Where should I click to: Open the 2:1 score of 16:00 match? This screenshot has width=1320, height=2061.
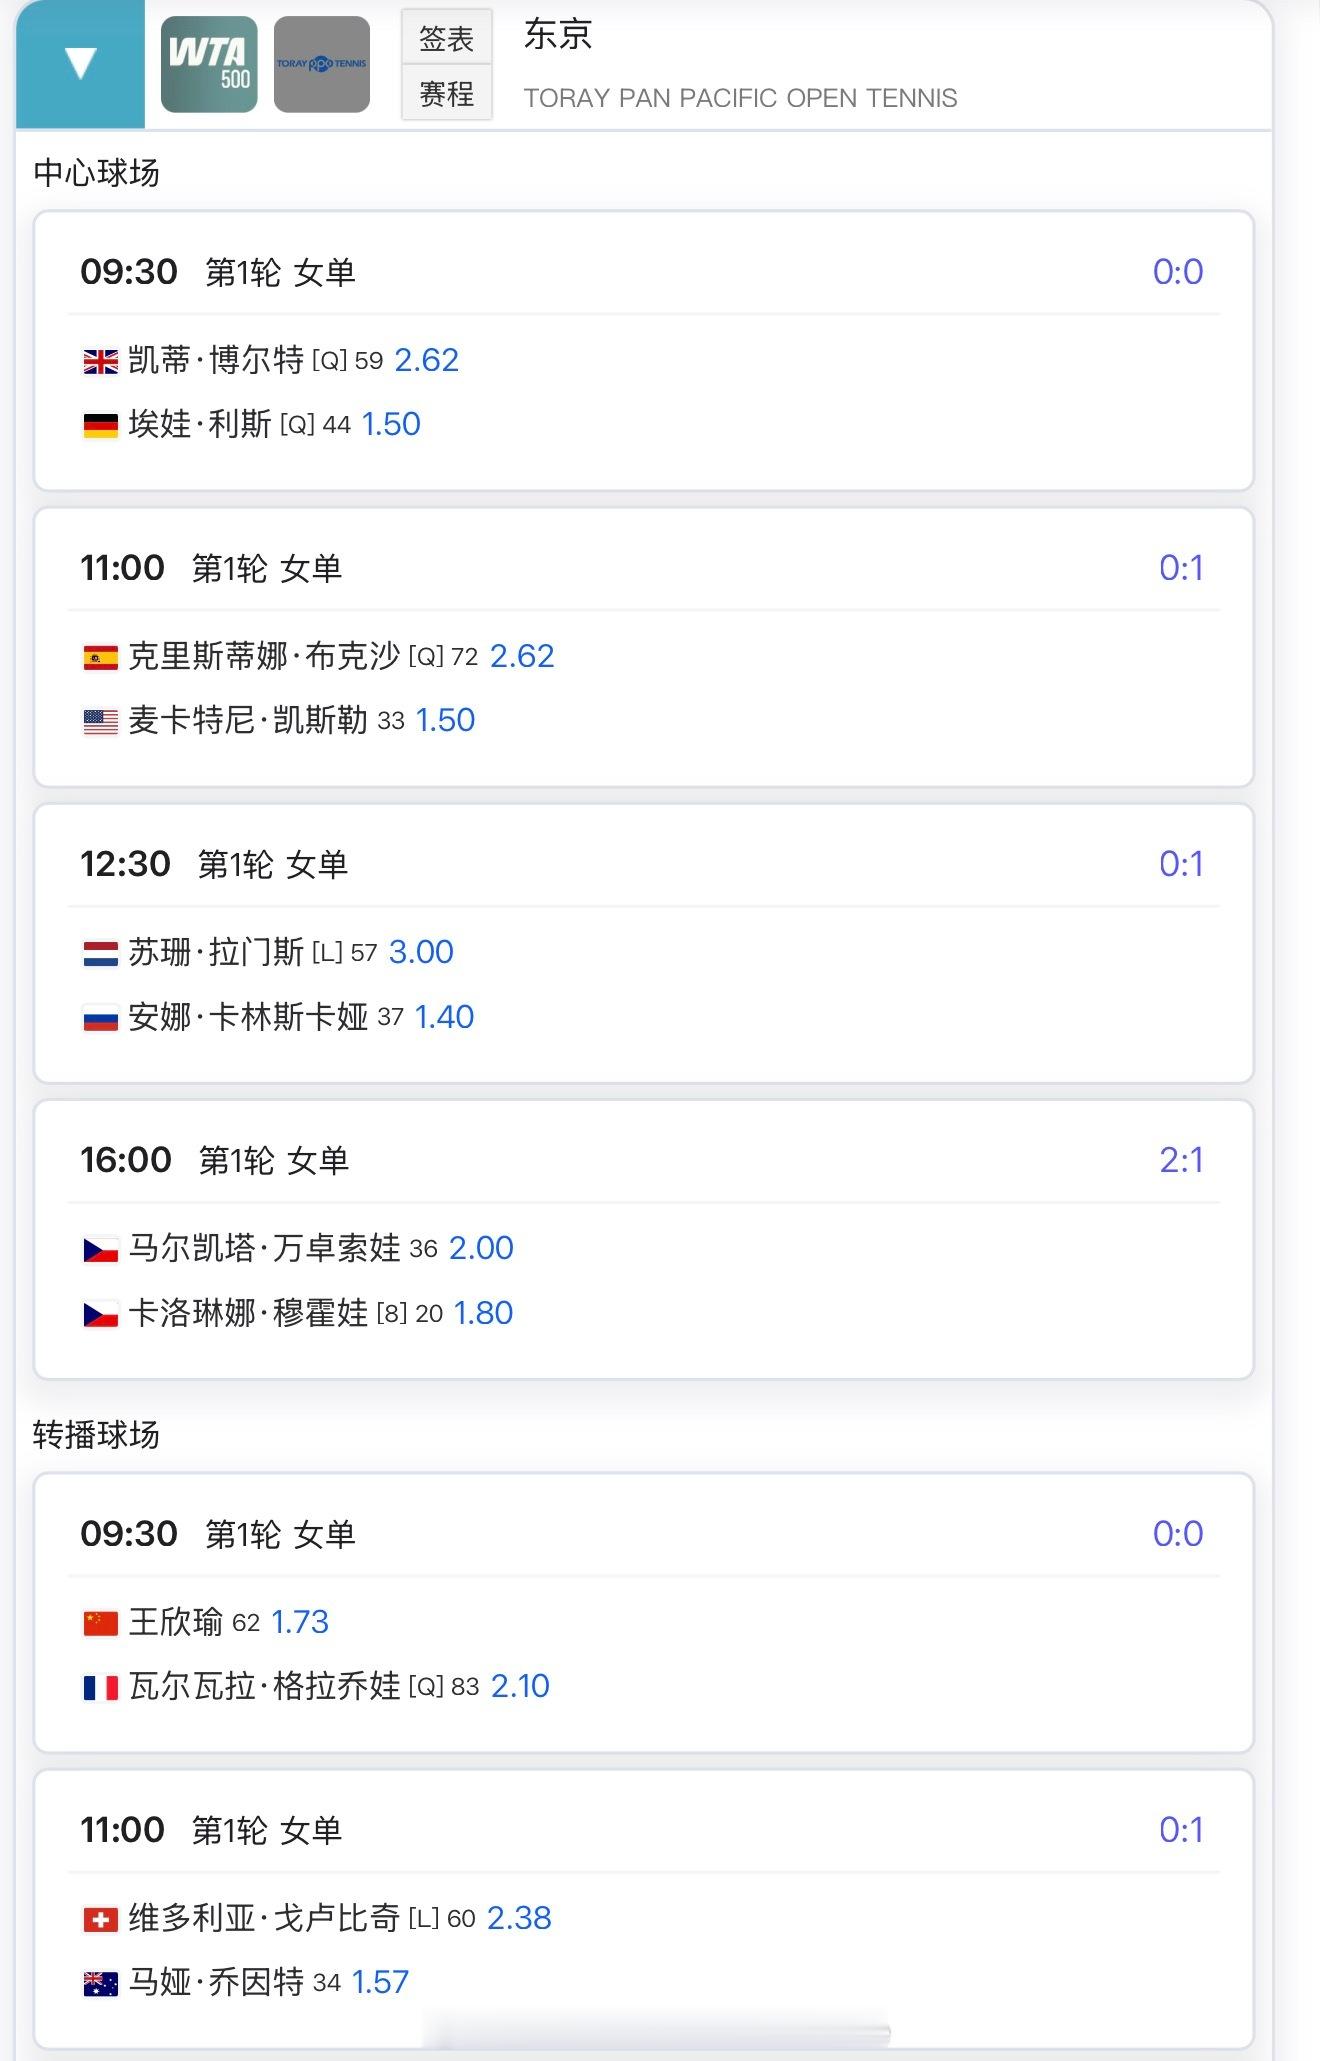coord(1181,1160)
